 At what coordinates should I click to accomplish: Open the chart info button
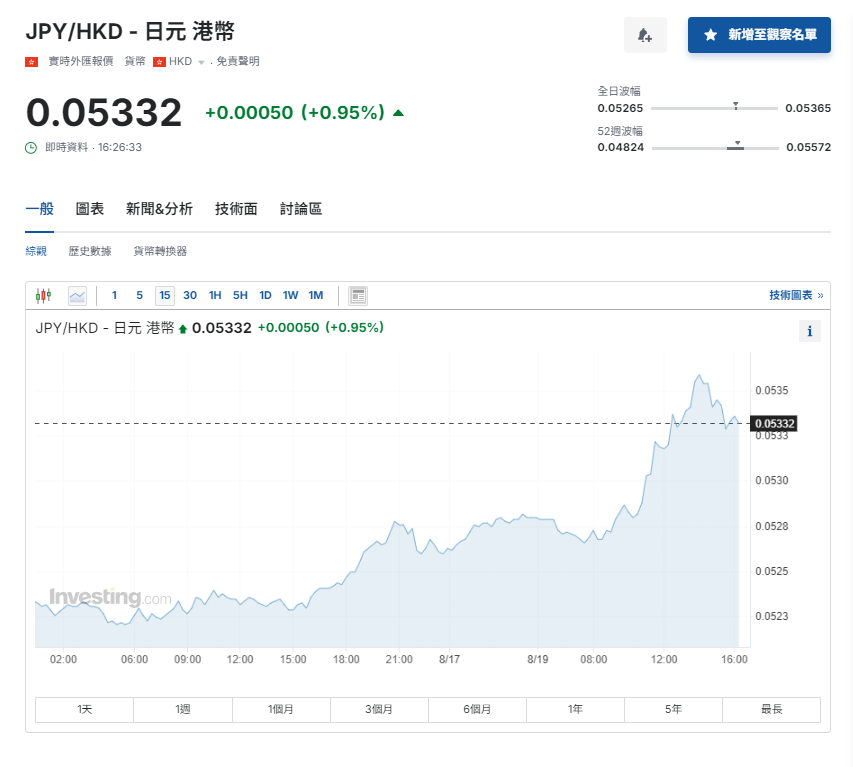tap(809, 331)
